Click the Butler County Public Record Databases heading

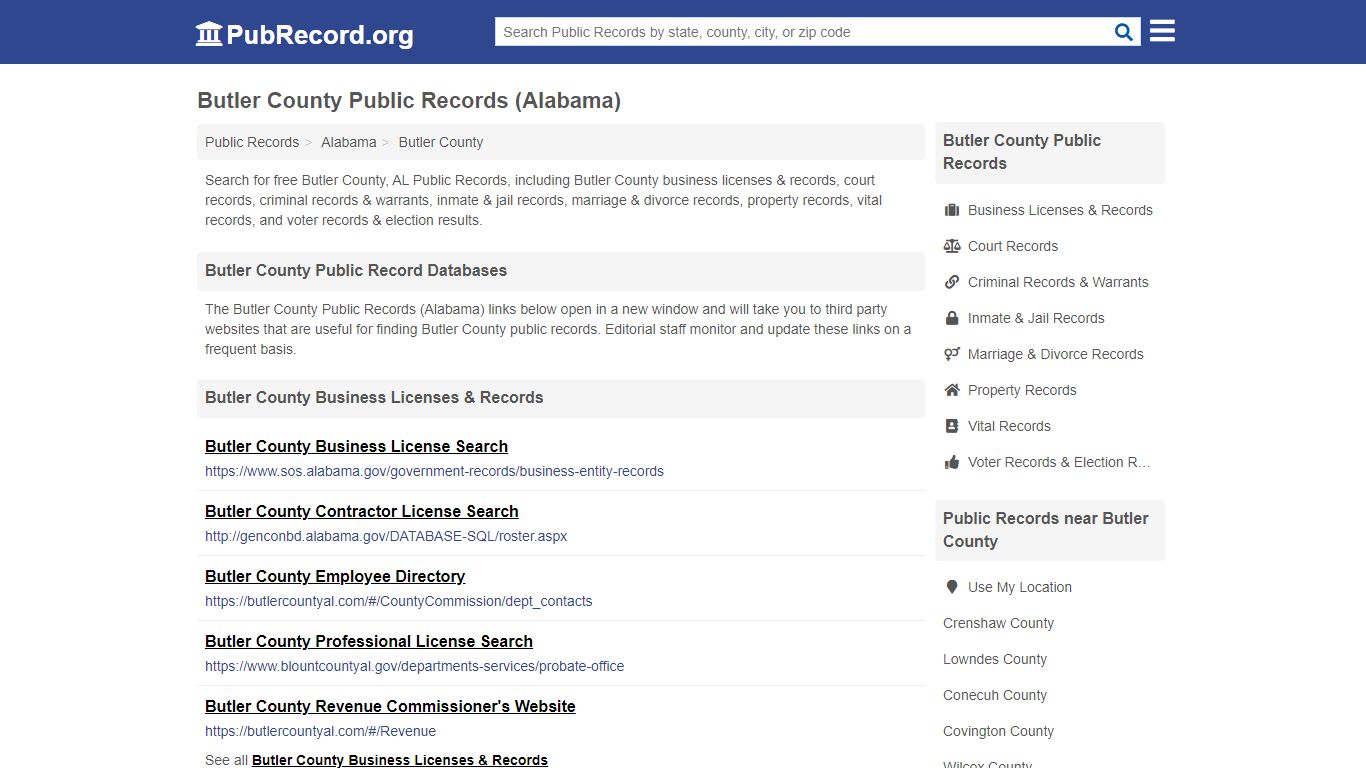coord(356,271)
